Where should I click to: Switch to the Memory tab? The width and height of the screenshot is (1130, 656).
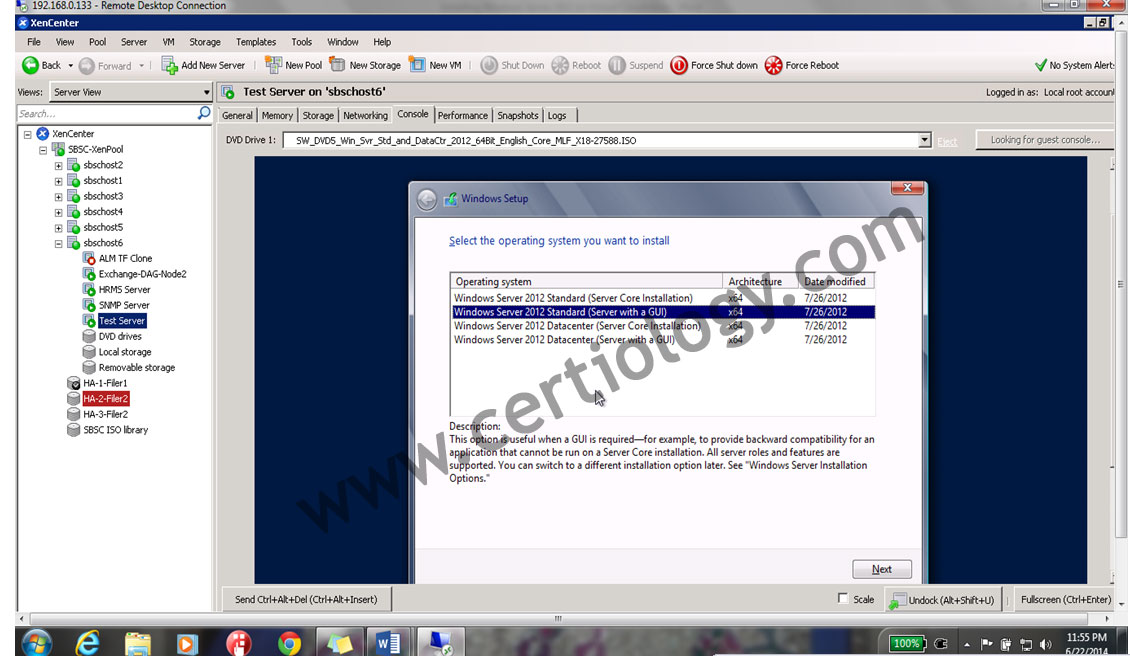277,115
